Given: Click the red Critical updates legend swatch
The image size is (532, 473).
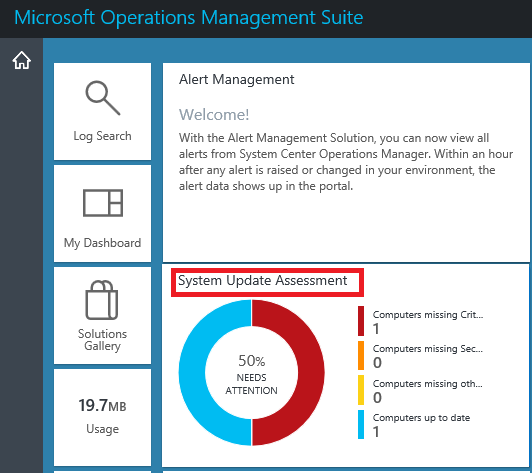Looking at the screenshot, I should click(x=361, y=321).
